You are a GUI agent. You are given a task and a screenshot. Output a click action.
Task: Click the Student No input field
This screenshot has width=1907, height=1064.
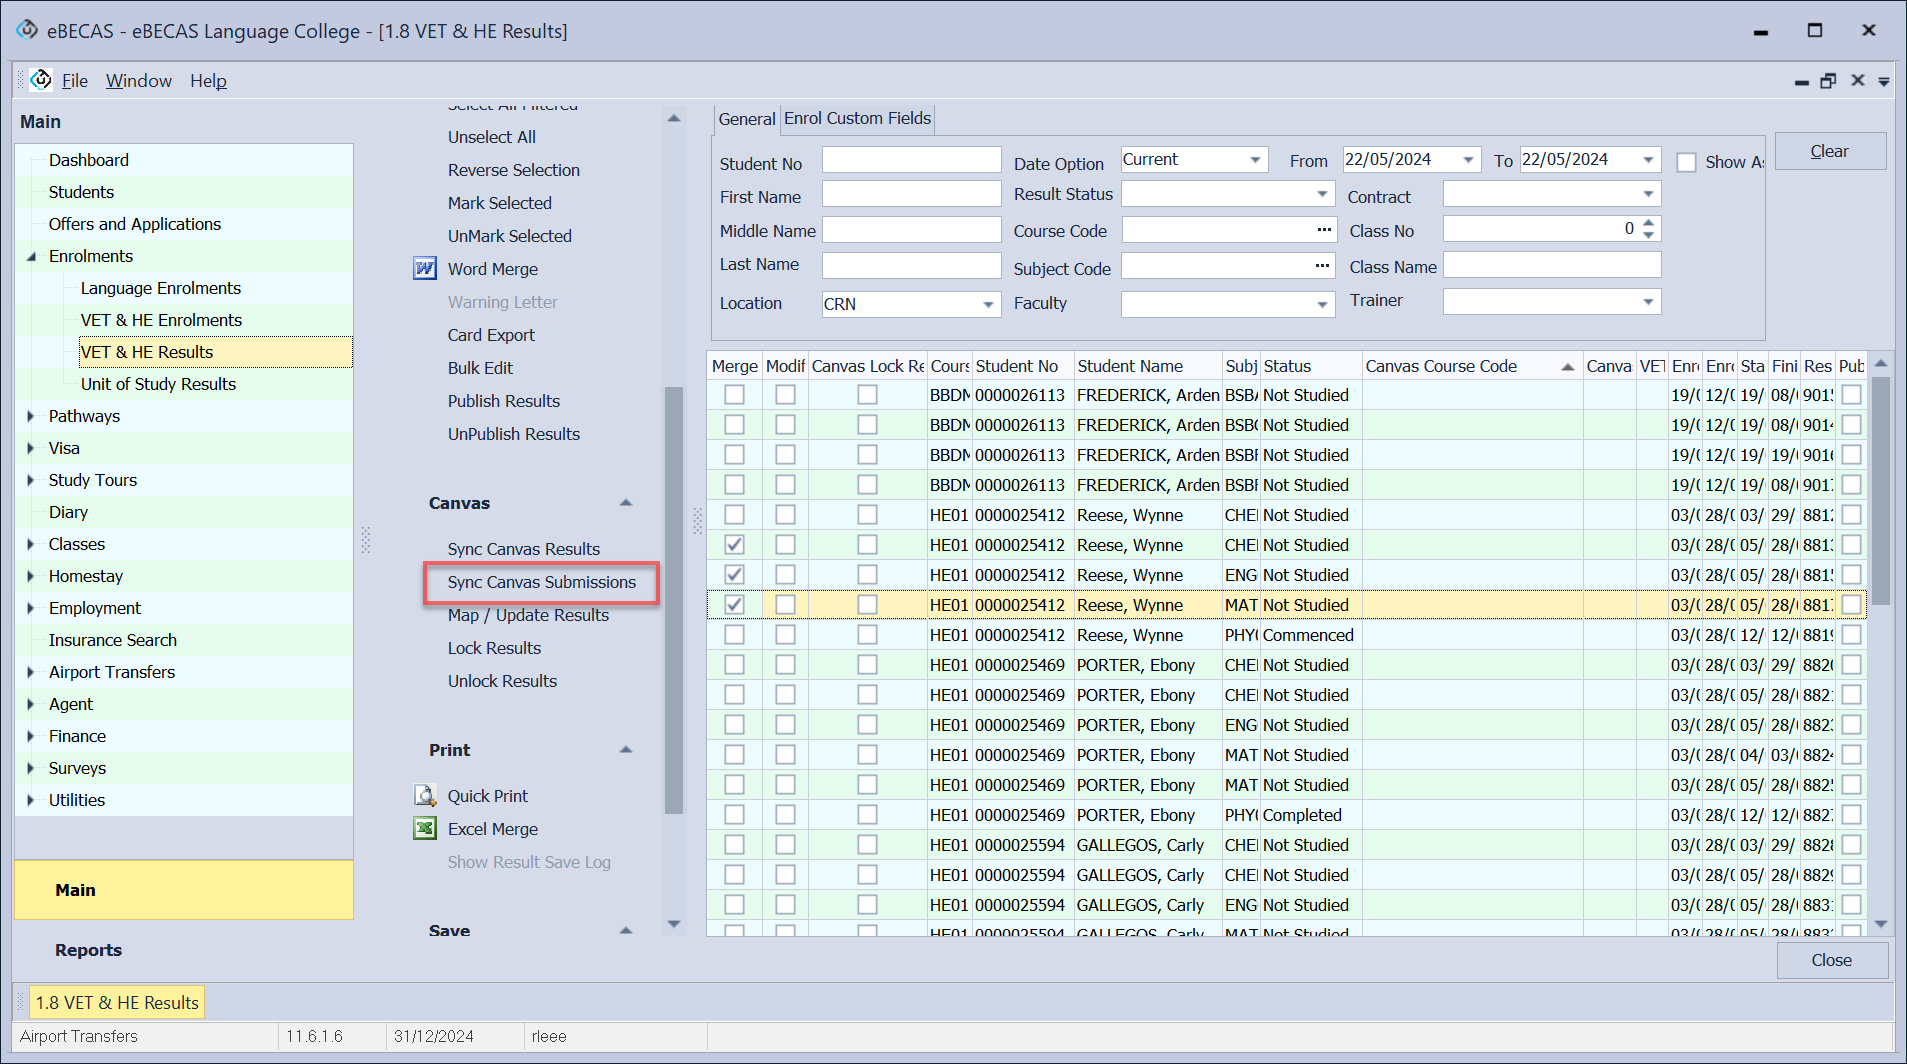[x=911, y=160]
